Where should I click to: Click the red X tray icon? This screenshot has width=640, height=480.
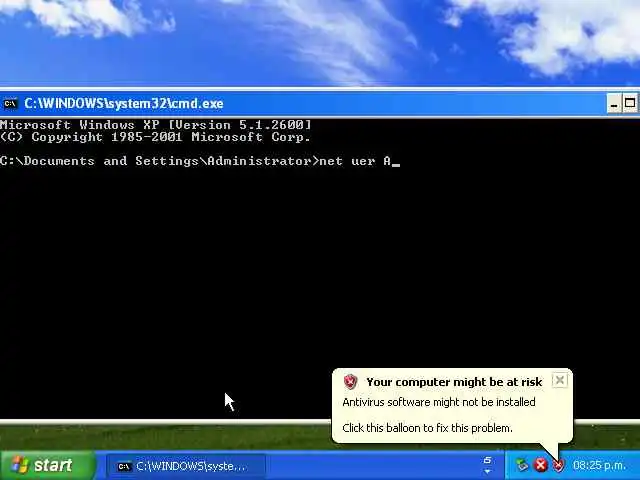coord(541,465)
